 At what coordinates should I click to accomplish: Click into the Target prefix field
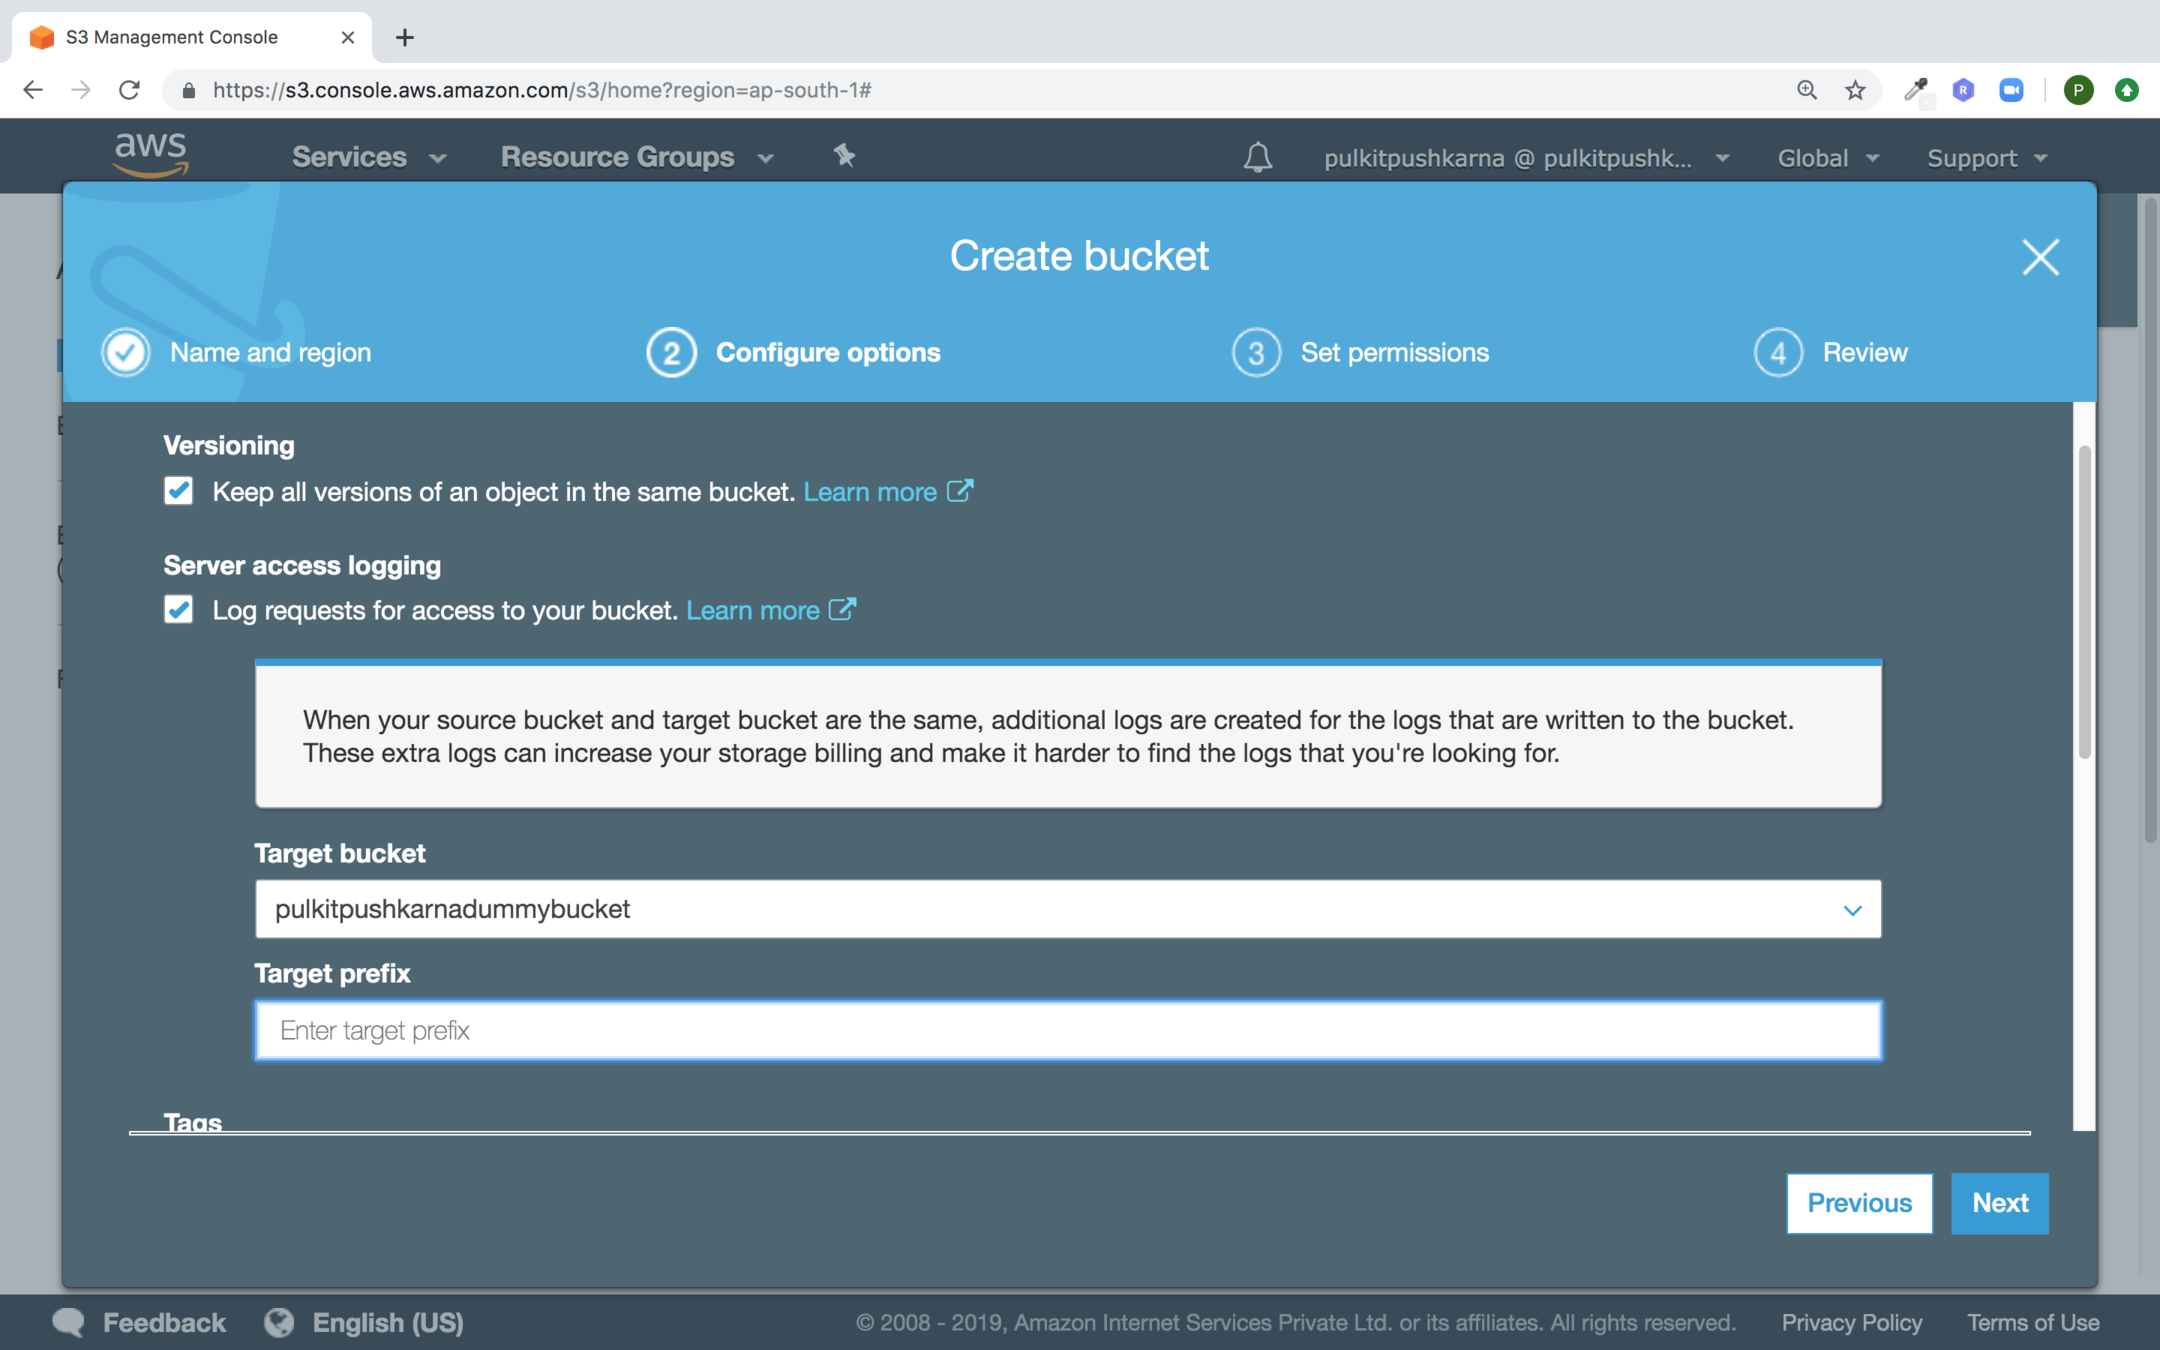[1067, 1030]
